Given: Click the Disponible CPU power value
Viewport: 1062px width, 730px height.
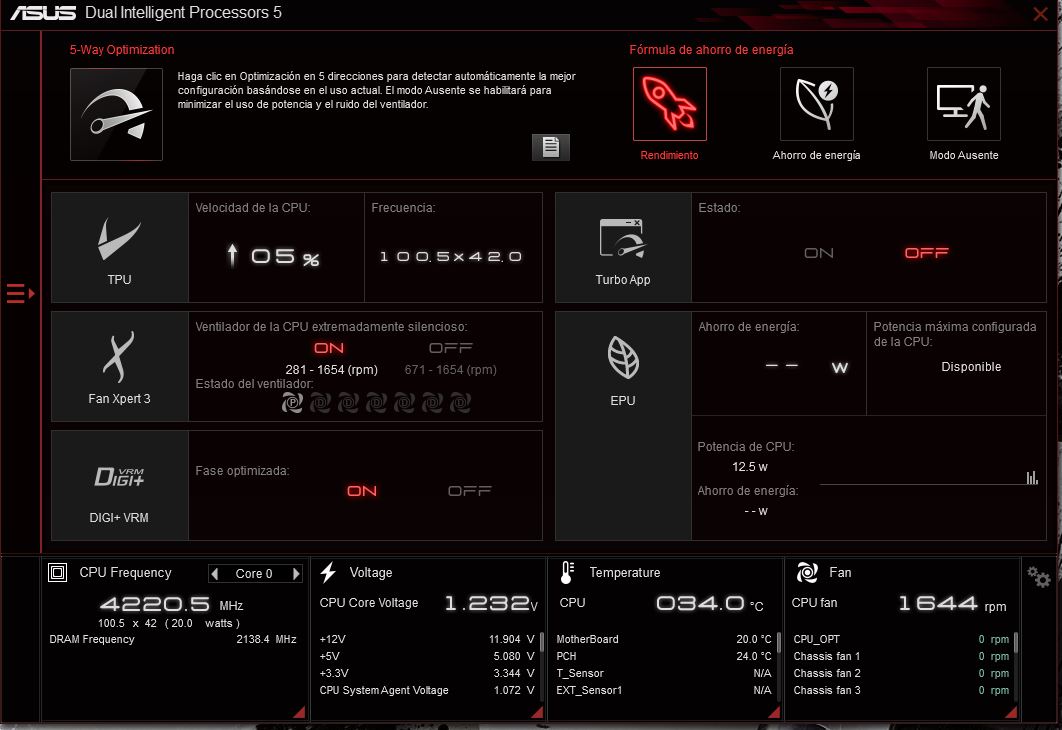Looking at the screenshot, I should pyautogui.click(x=971, y=366).
